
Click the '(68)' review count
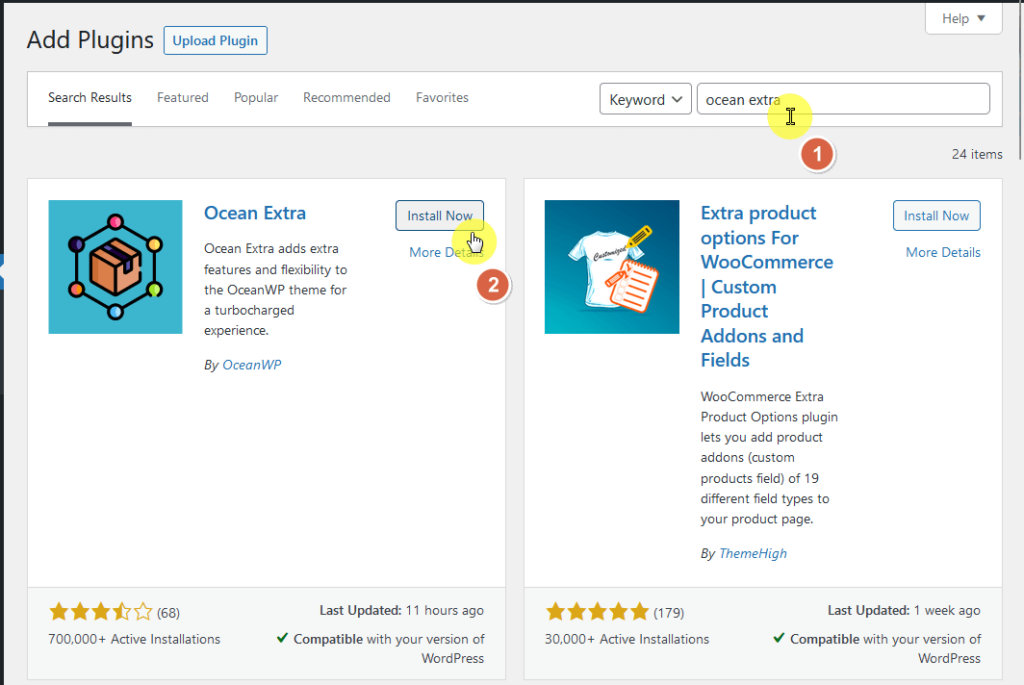168,613
